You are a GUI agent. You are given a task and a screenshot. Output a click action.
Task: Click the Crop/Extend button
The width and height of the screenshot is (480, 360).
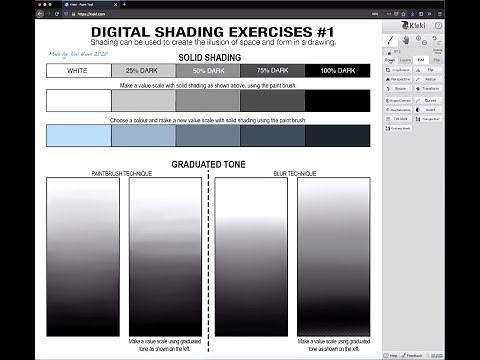398,70
